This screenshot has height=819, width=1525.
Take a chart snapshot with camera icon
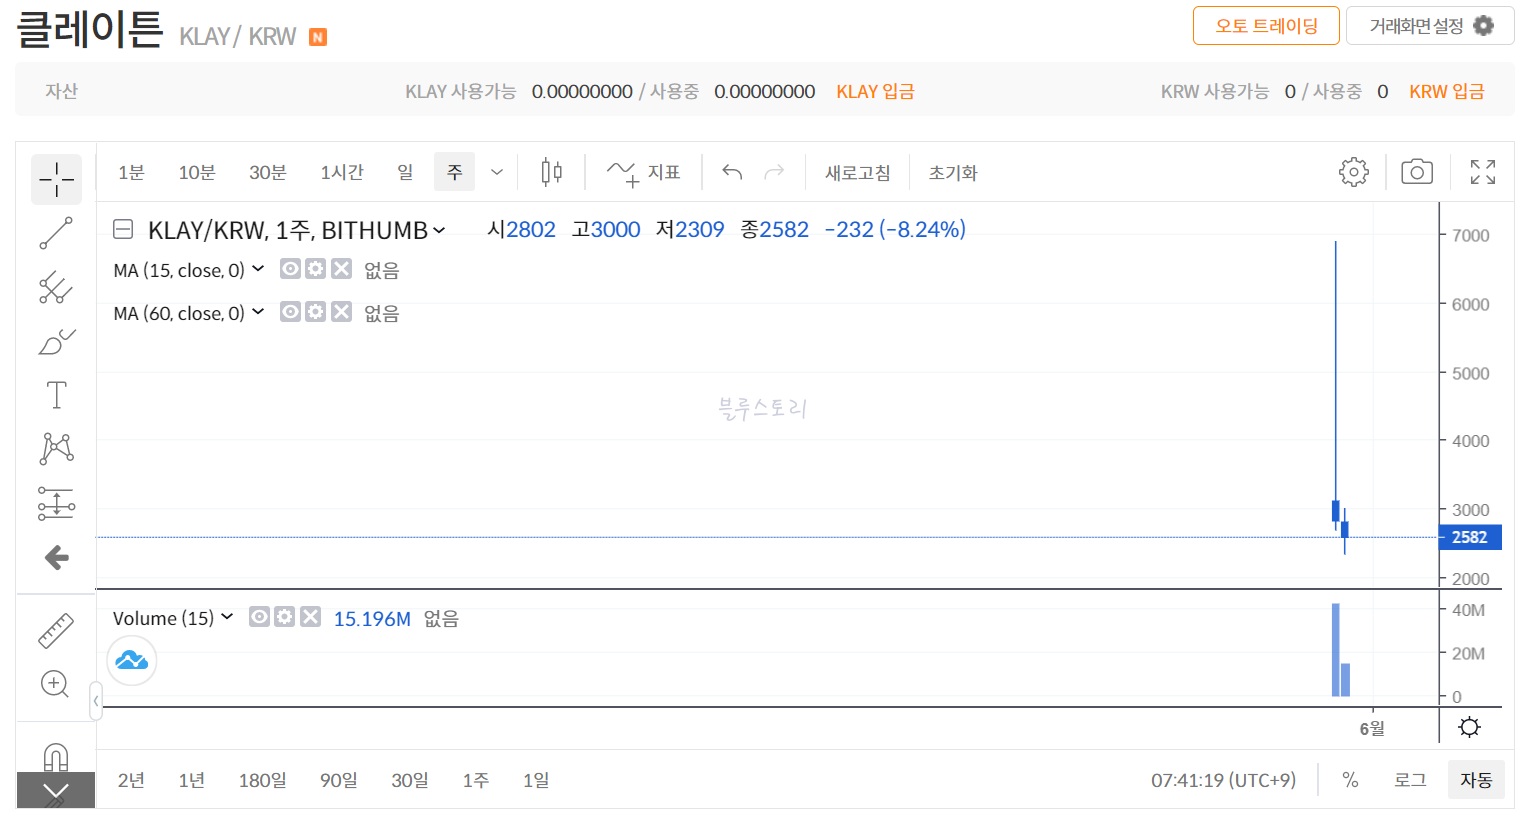1416,172
